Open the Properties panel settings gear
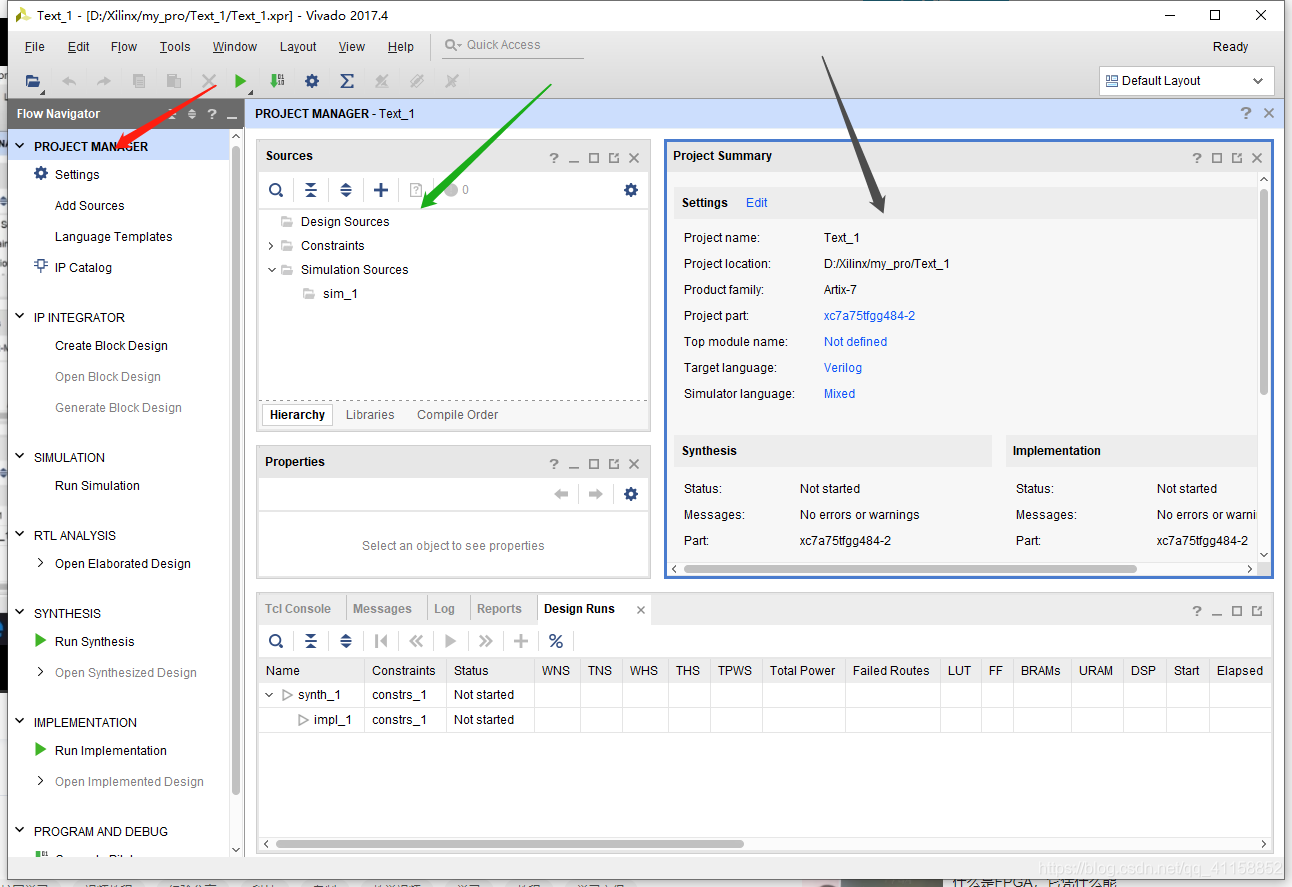1292x887 pixels. [631, 494]
